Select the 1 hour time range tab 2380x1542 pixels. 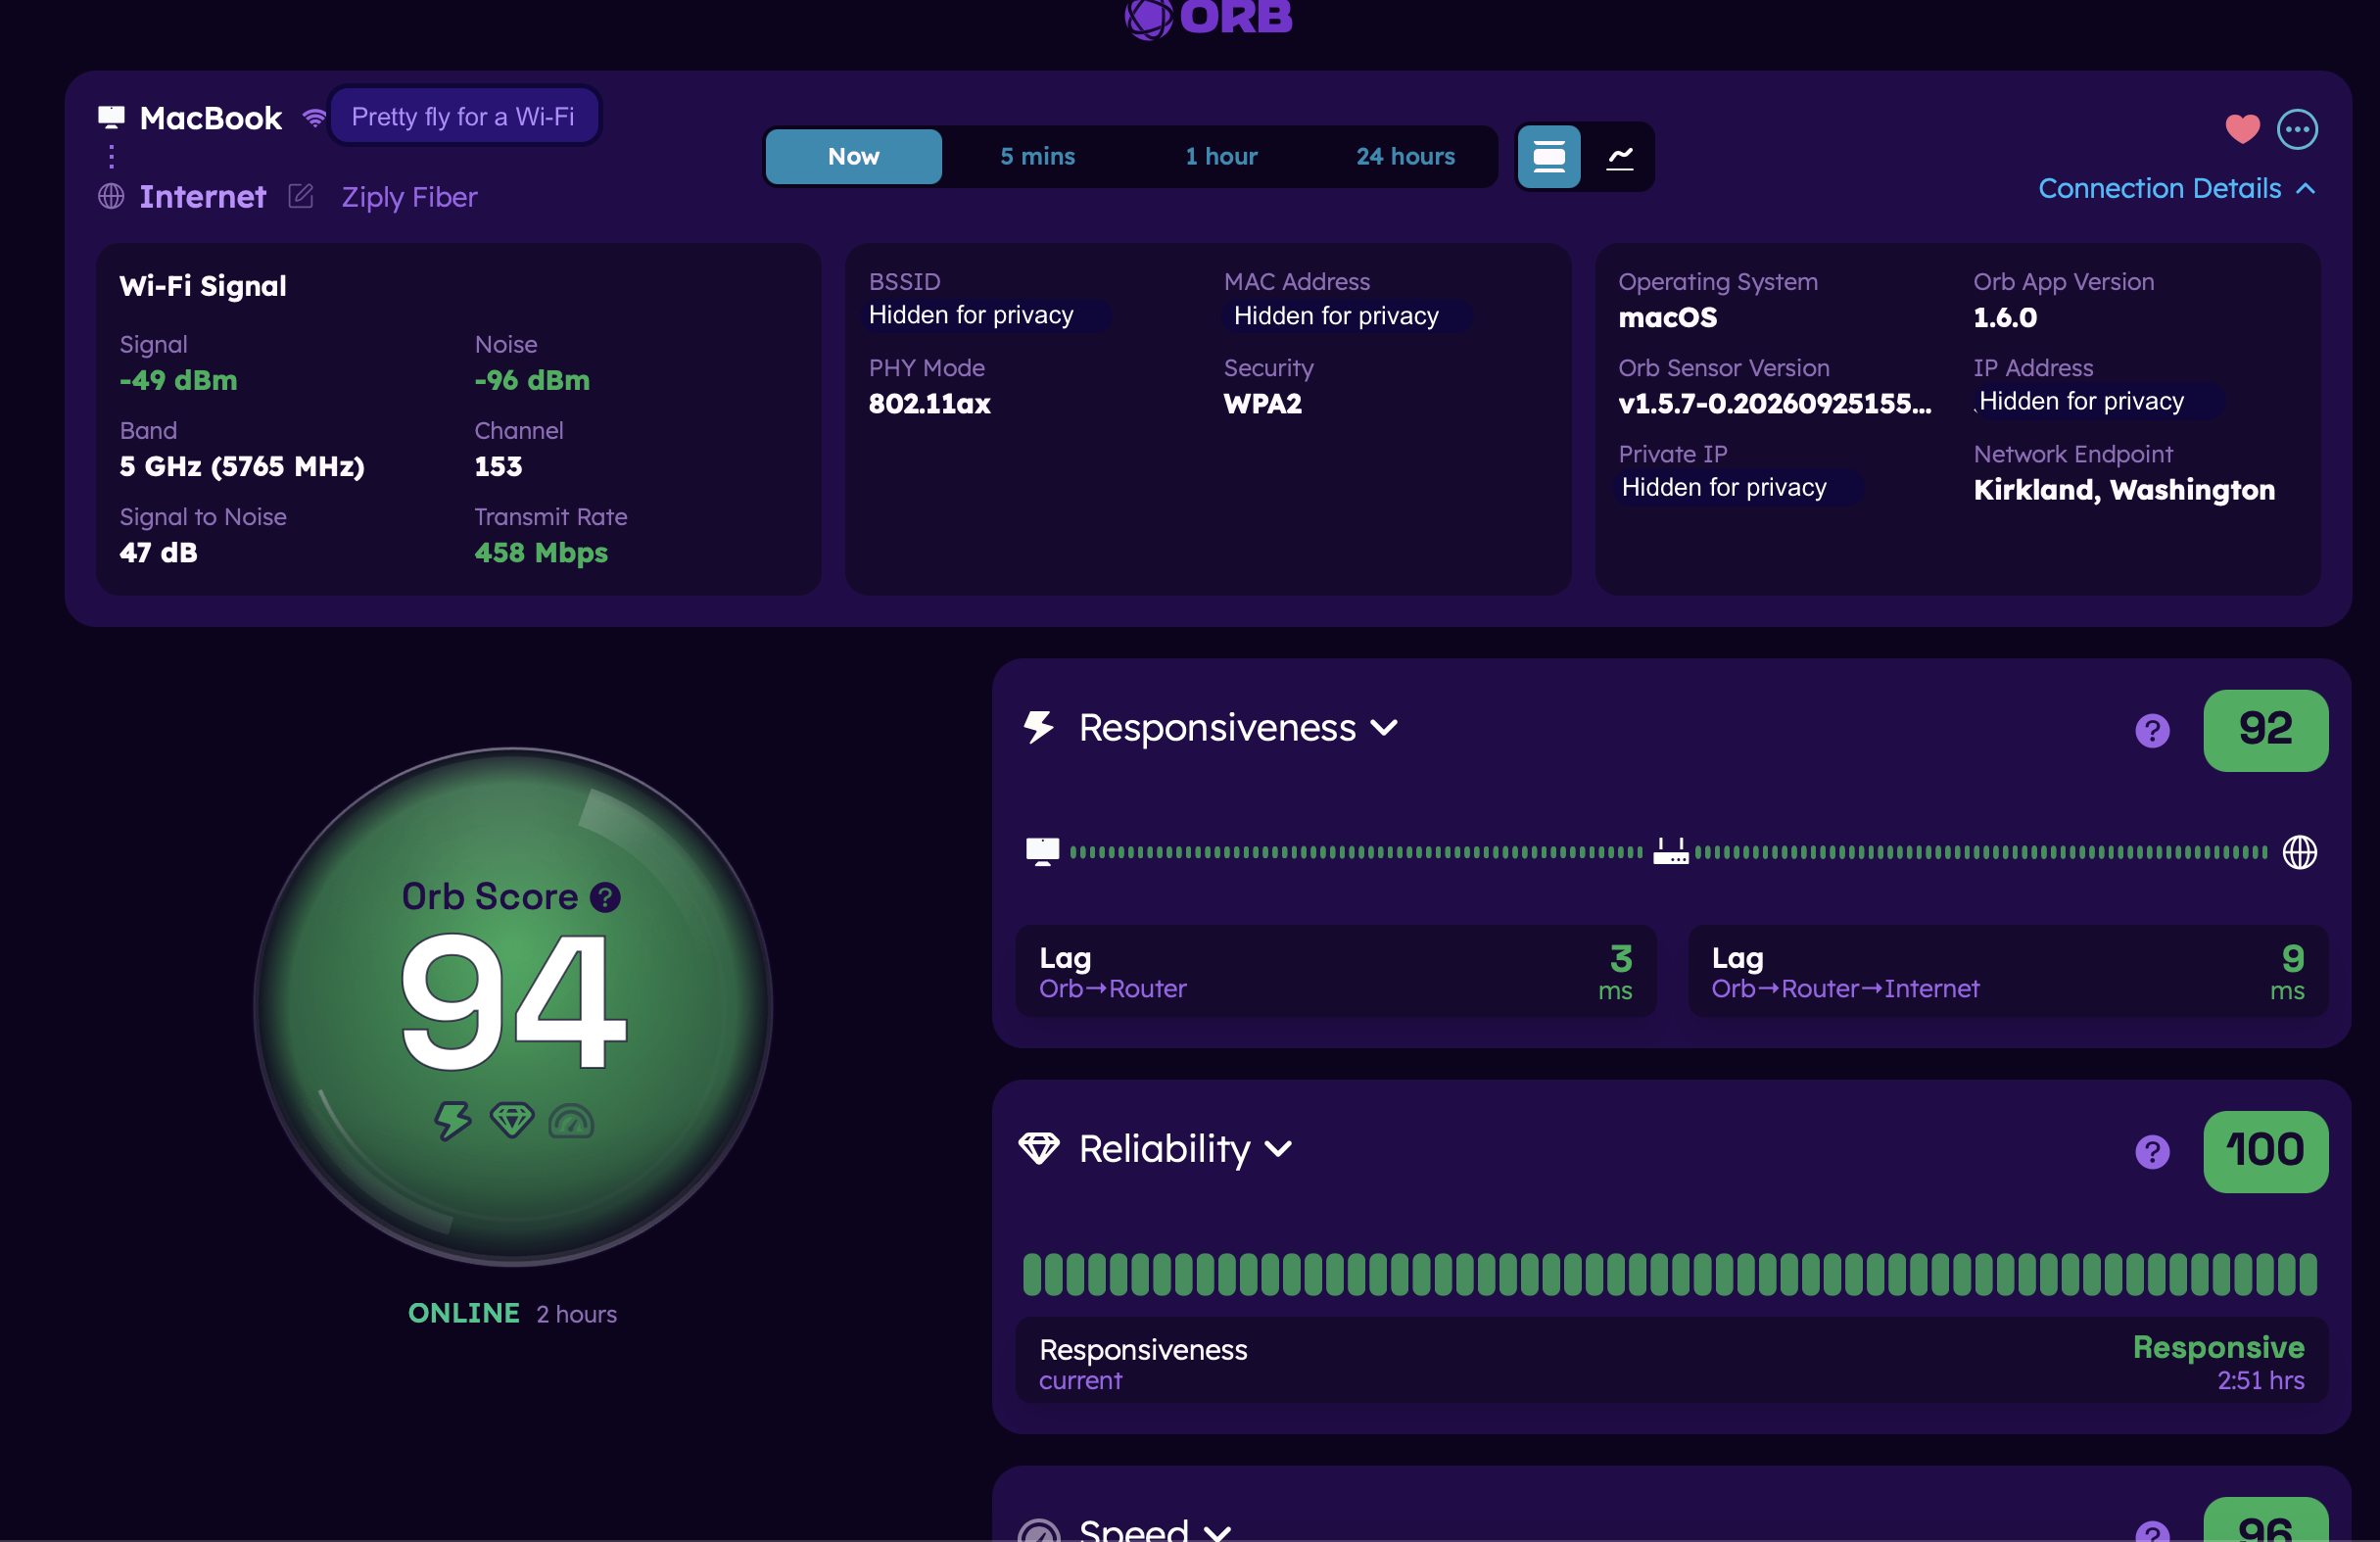tap(1221, 157)
